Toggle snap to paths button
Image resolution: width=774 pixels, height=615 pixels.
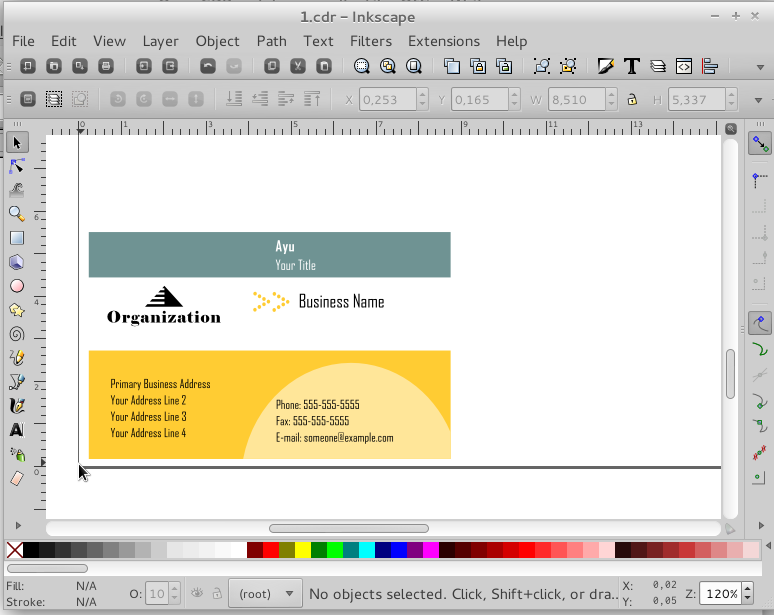760,350
